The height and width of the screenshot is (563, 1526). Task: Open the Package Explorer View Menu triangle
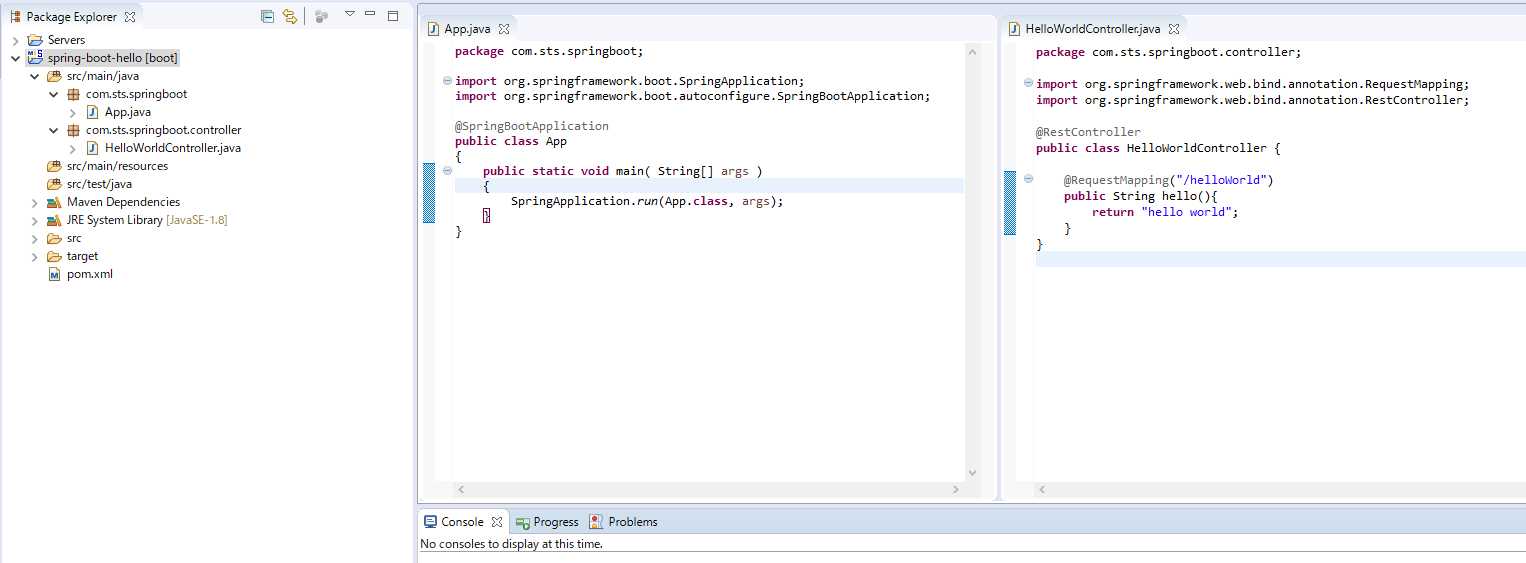pyautogui.click(x=349, y=14)
